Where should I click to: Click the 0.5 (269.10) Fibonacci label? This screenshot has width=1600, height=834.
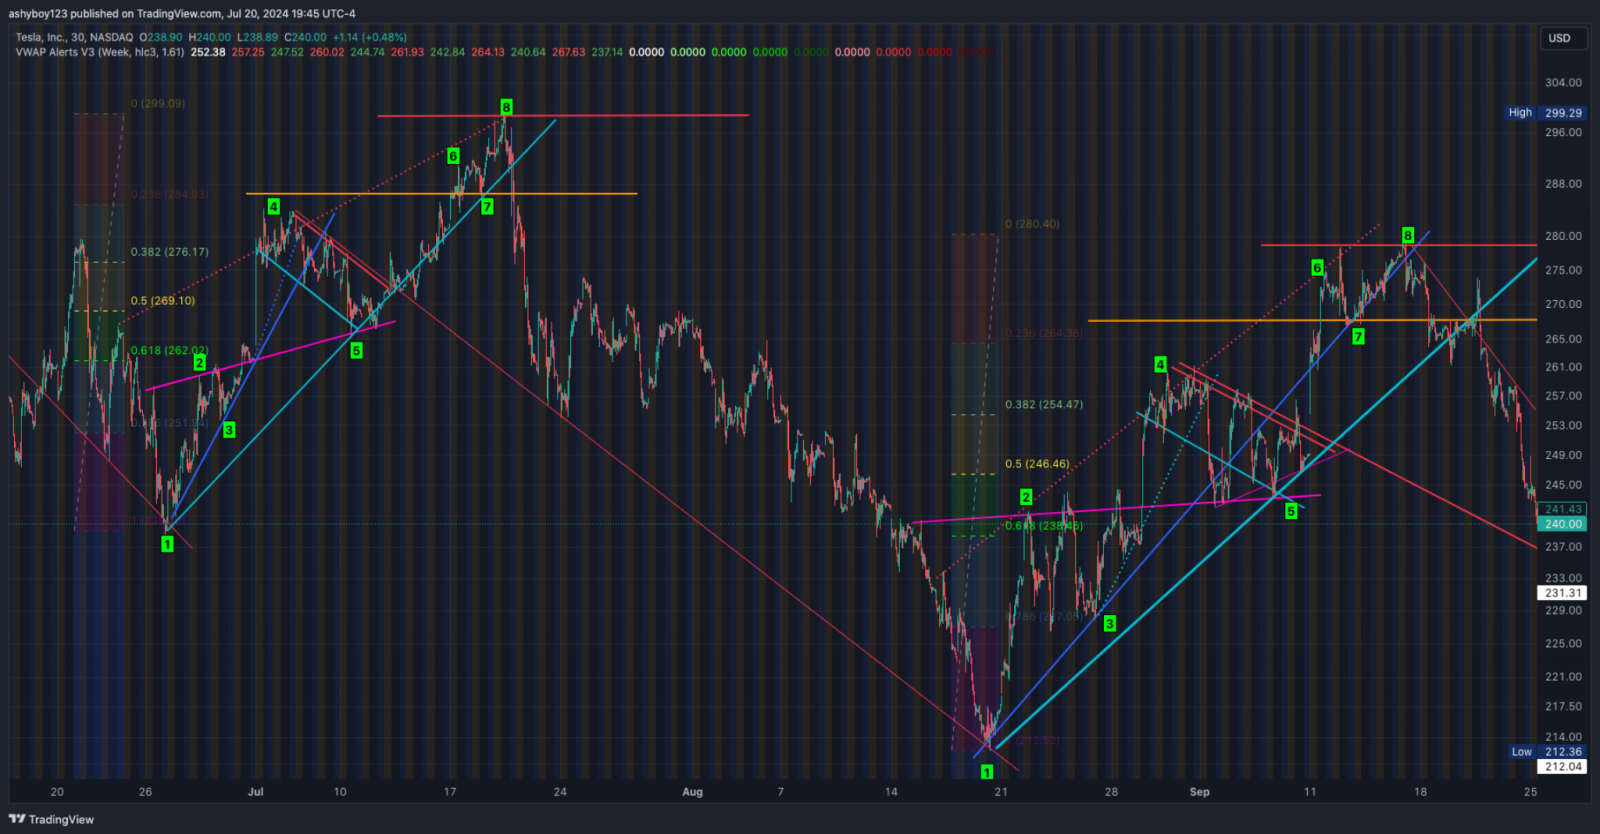click(163, 301)
